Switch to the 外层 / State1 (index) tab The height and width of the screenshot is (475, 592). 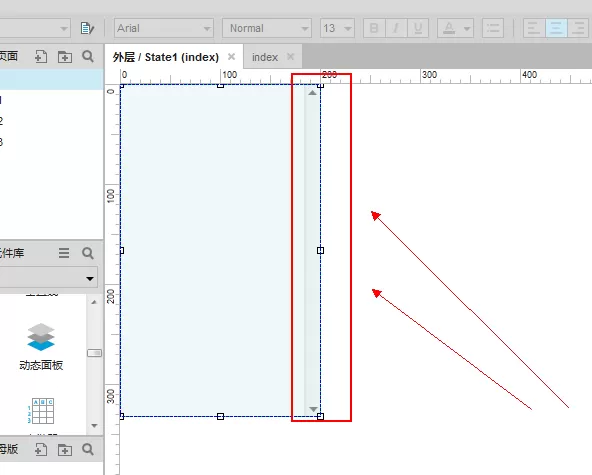(166, 57)
